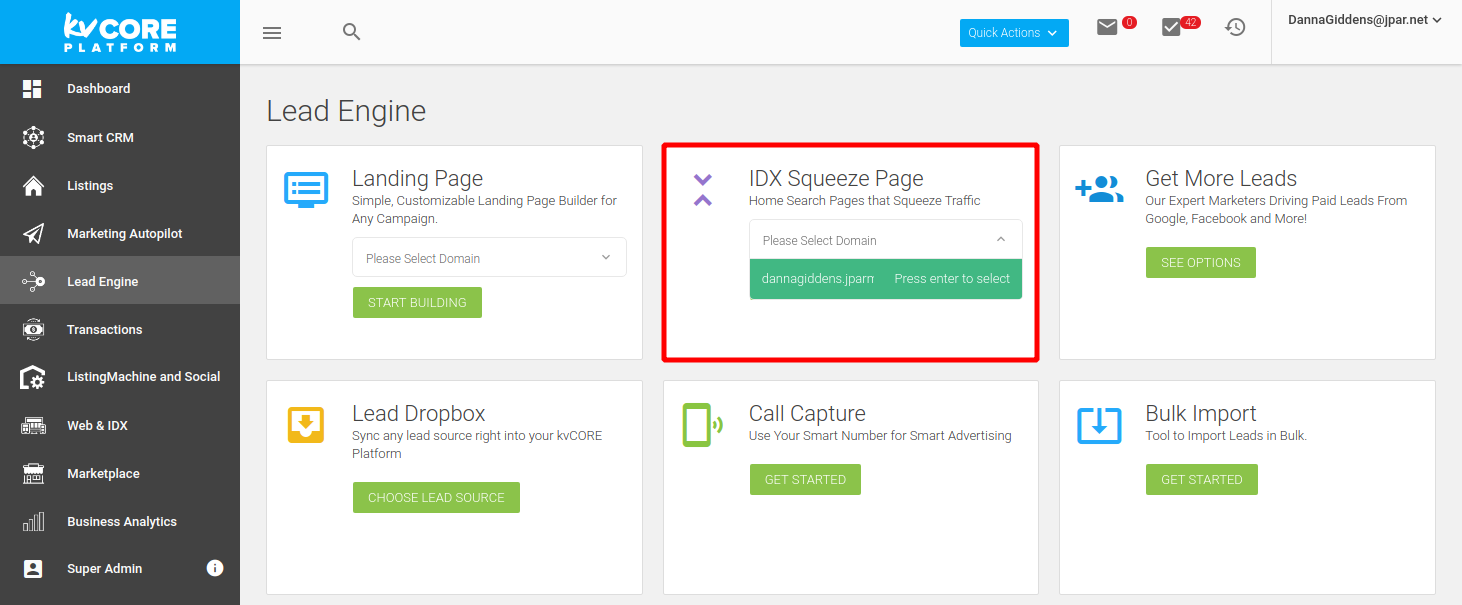Viewport: 1462px width, 605px height.
Task: Open Business Analytics menu item
Action: (120, 521)
